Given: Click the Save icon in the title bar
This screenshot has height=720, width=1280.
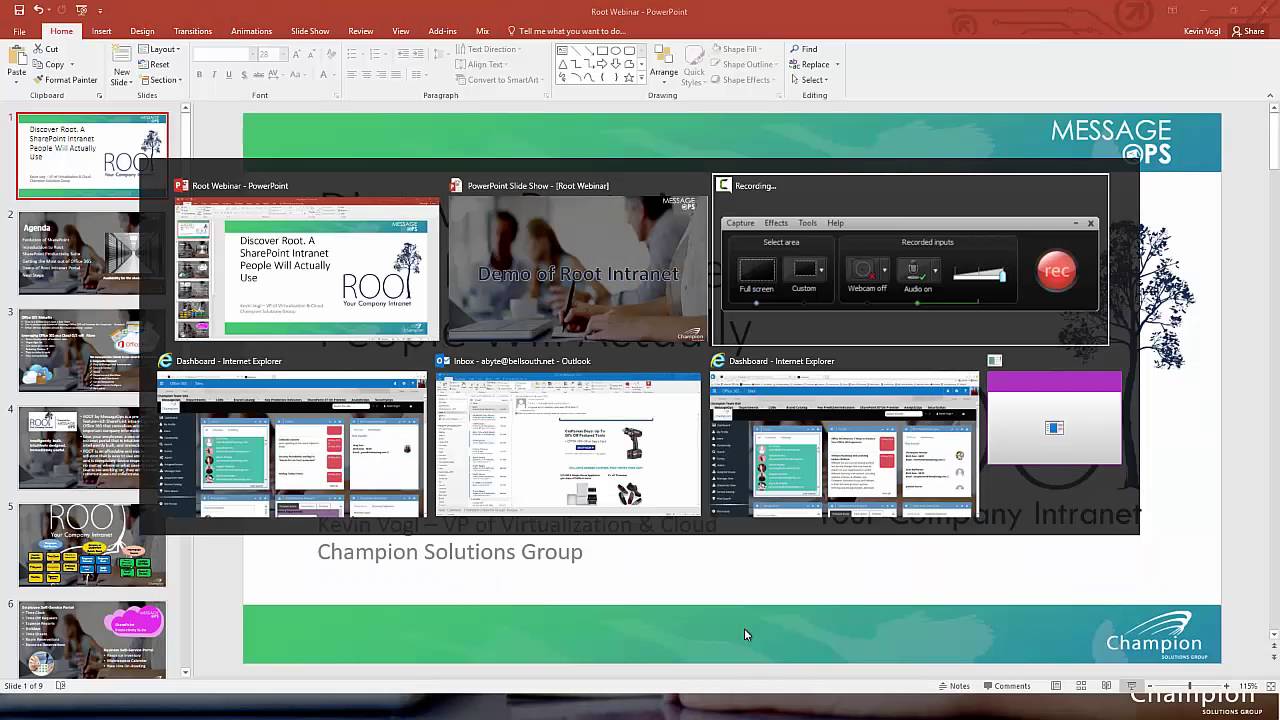Looking at the screenshot, I should pyautogui.click(x=19, y=10).
